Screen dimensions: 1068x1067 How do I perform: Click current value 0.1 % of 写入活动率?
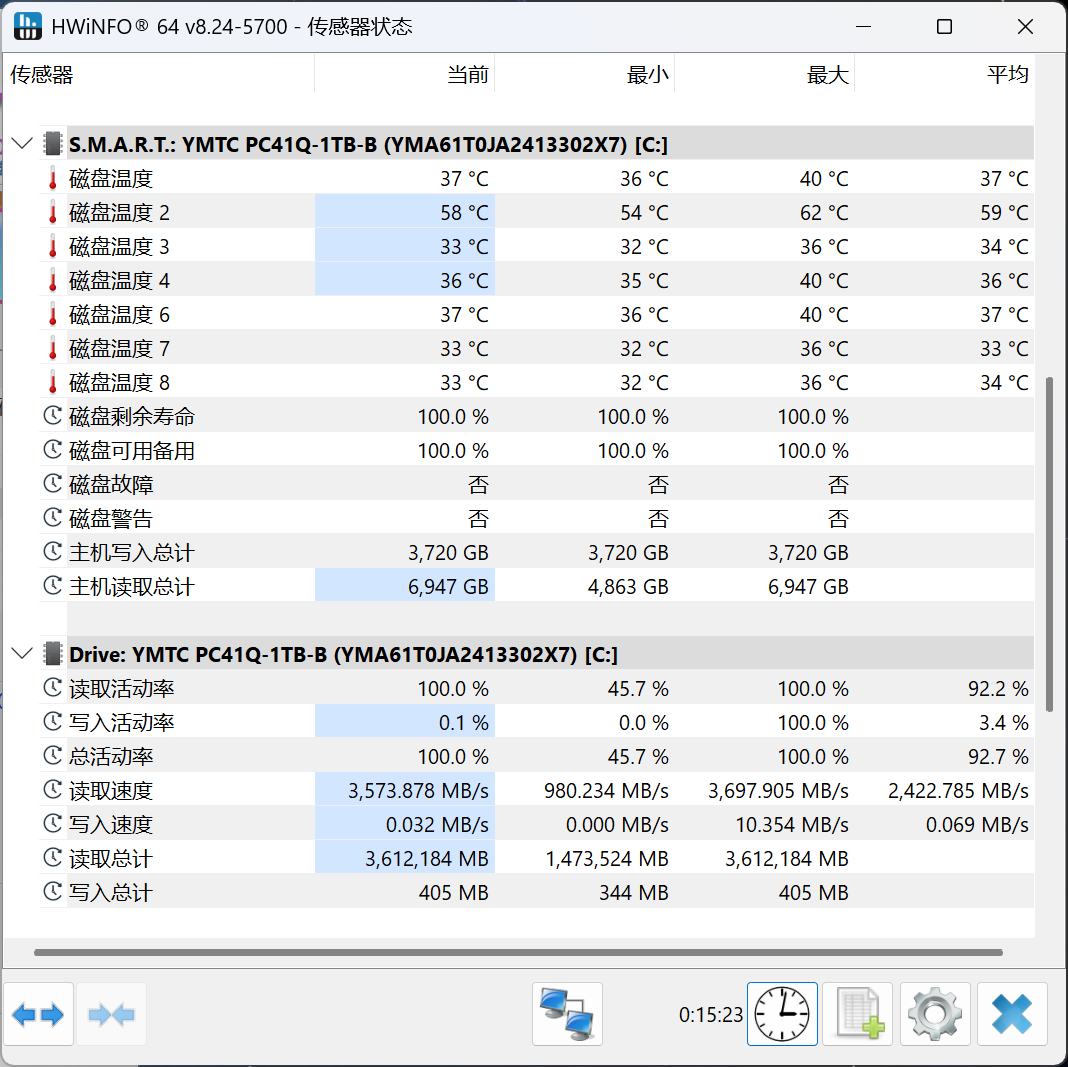[464, 722]
